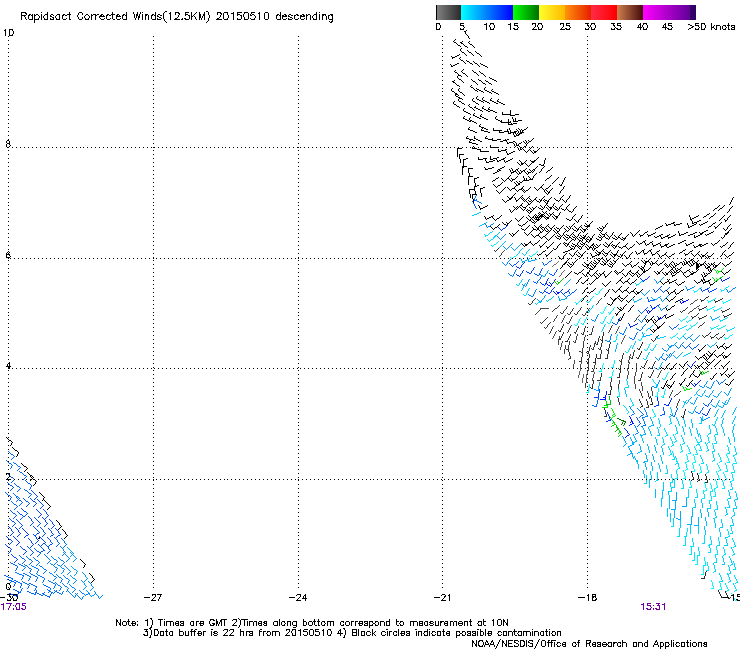Click the cyan-blue 5-15 knots legend band
740x650 pixels.
tap(487, 12)
